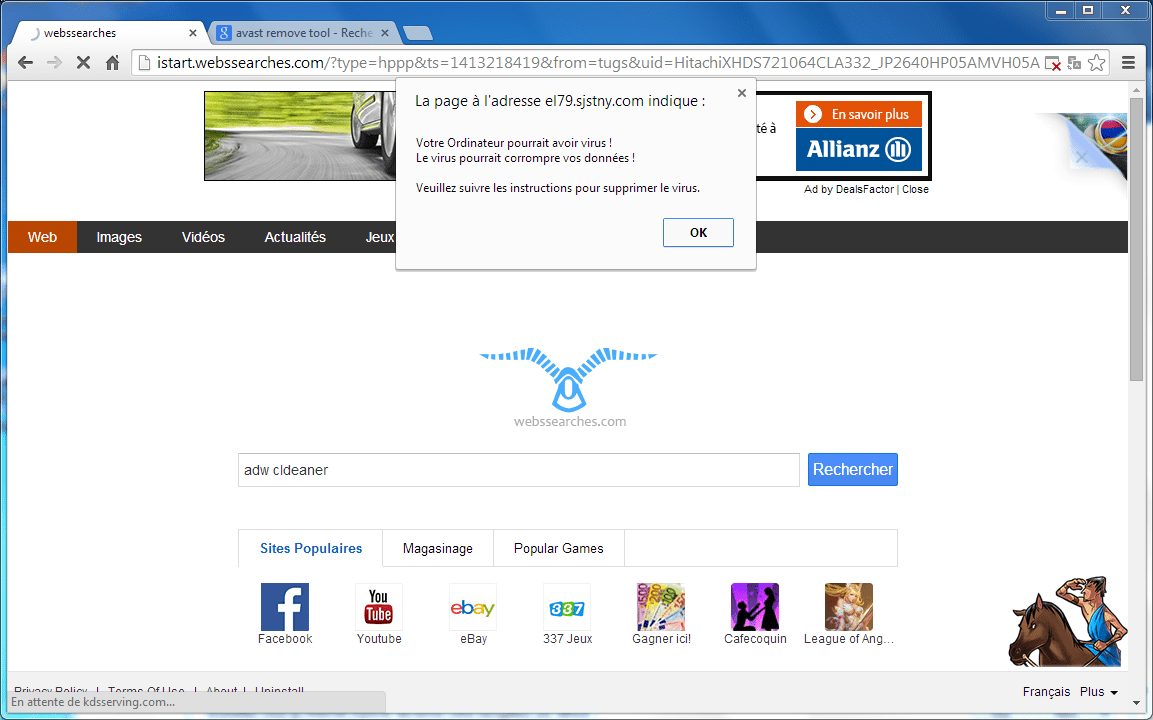Viewport: 1153px width, 720px height.
Task: Expand the Plus dropdown in footer
Action: coord(1099,691)
